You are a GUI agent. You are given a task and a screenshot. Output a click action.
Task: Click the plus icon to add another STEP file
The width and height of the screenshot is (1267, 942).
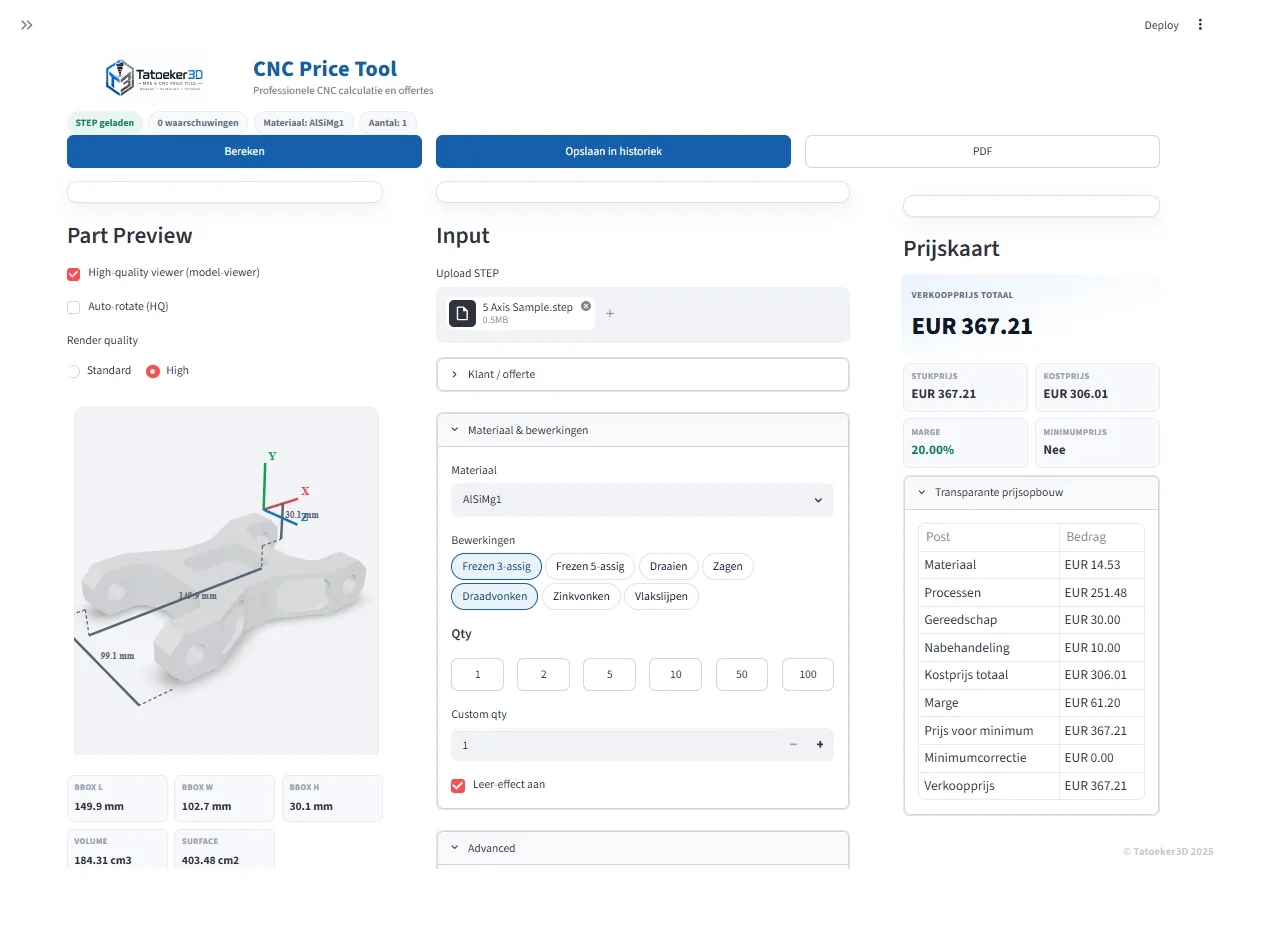(x=610, y=313)
